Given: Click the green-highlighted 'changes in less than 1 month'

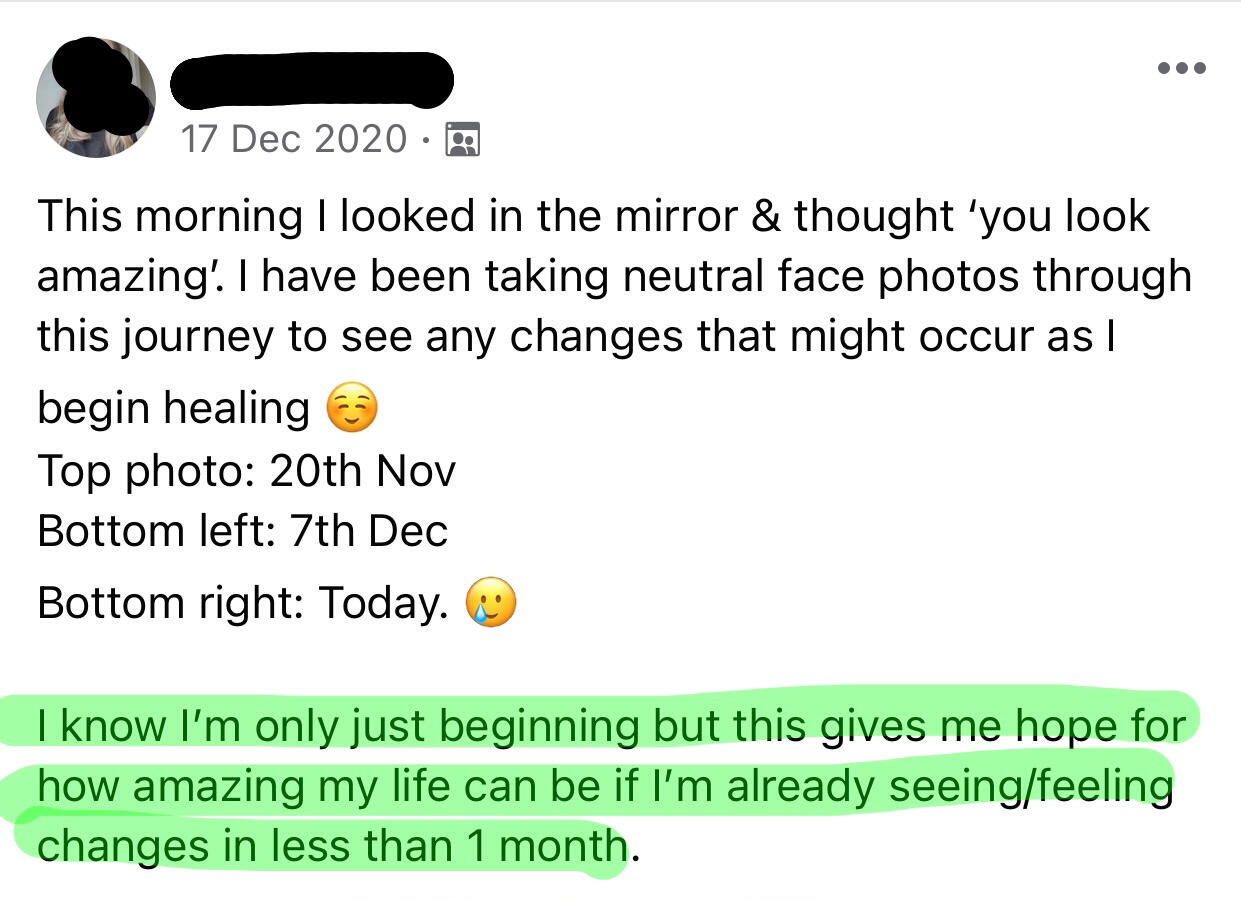Looking at the screenshot, I should [x=330, y=846].
